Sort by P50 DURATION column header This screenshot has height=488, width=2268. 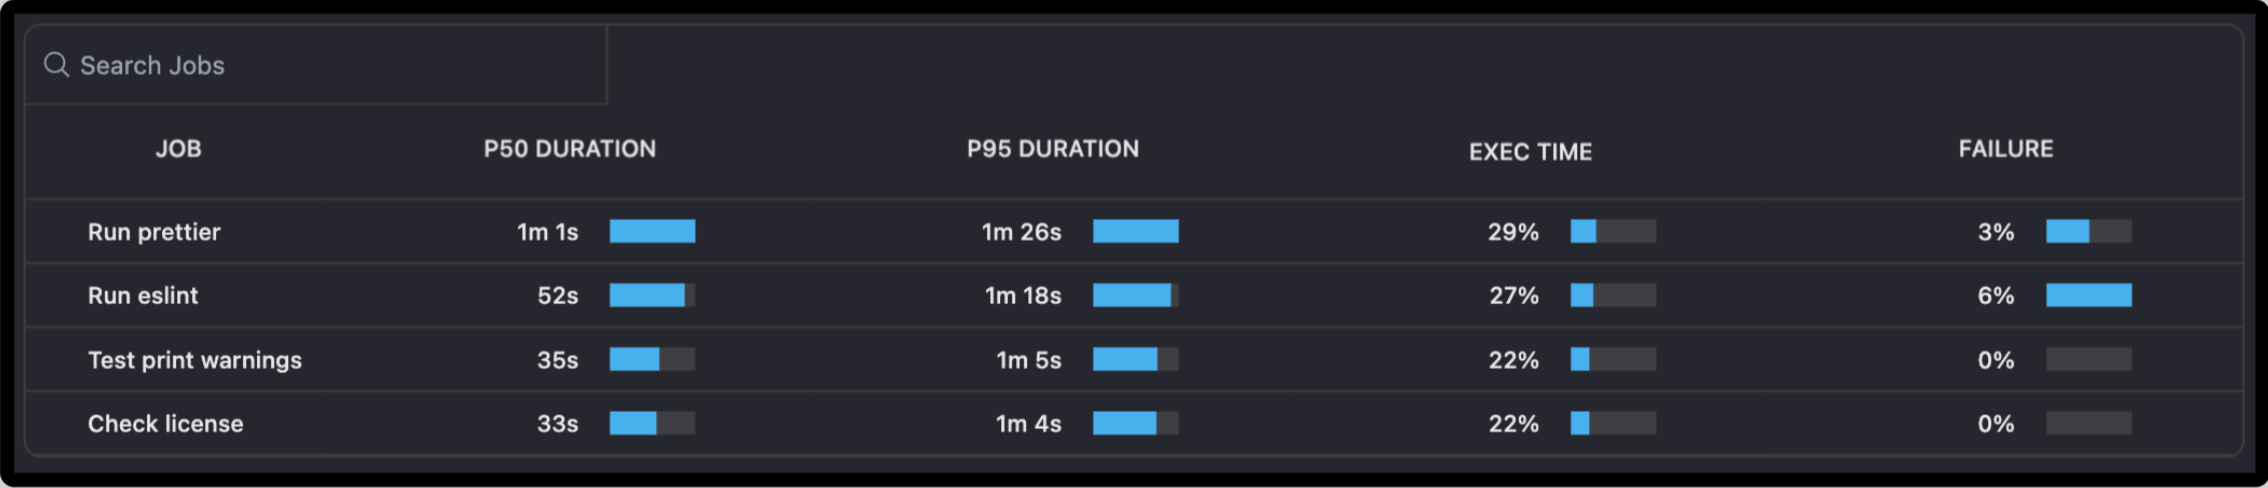(570, 149)
